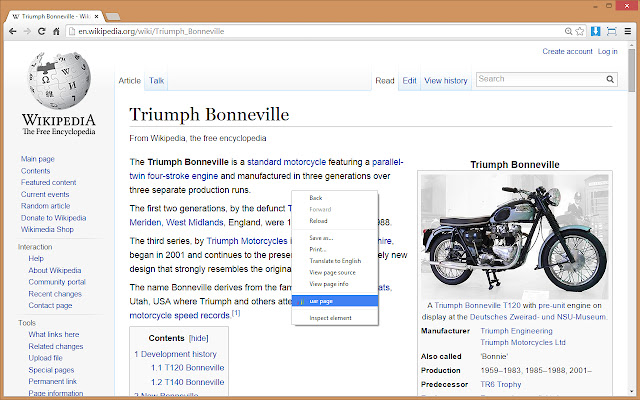
Task: Click the blue download extension icon
Action: (596, 31)
